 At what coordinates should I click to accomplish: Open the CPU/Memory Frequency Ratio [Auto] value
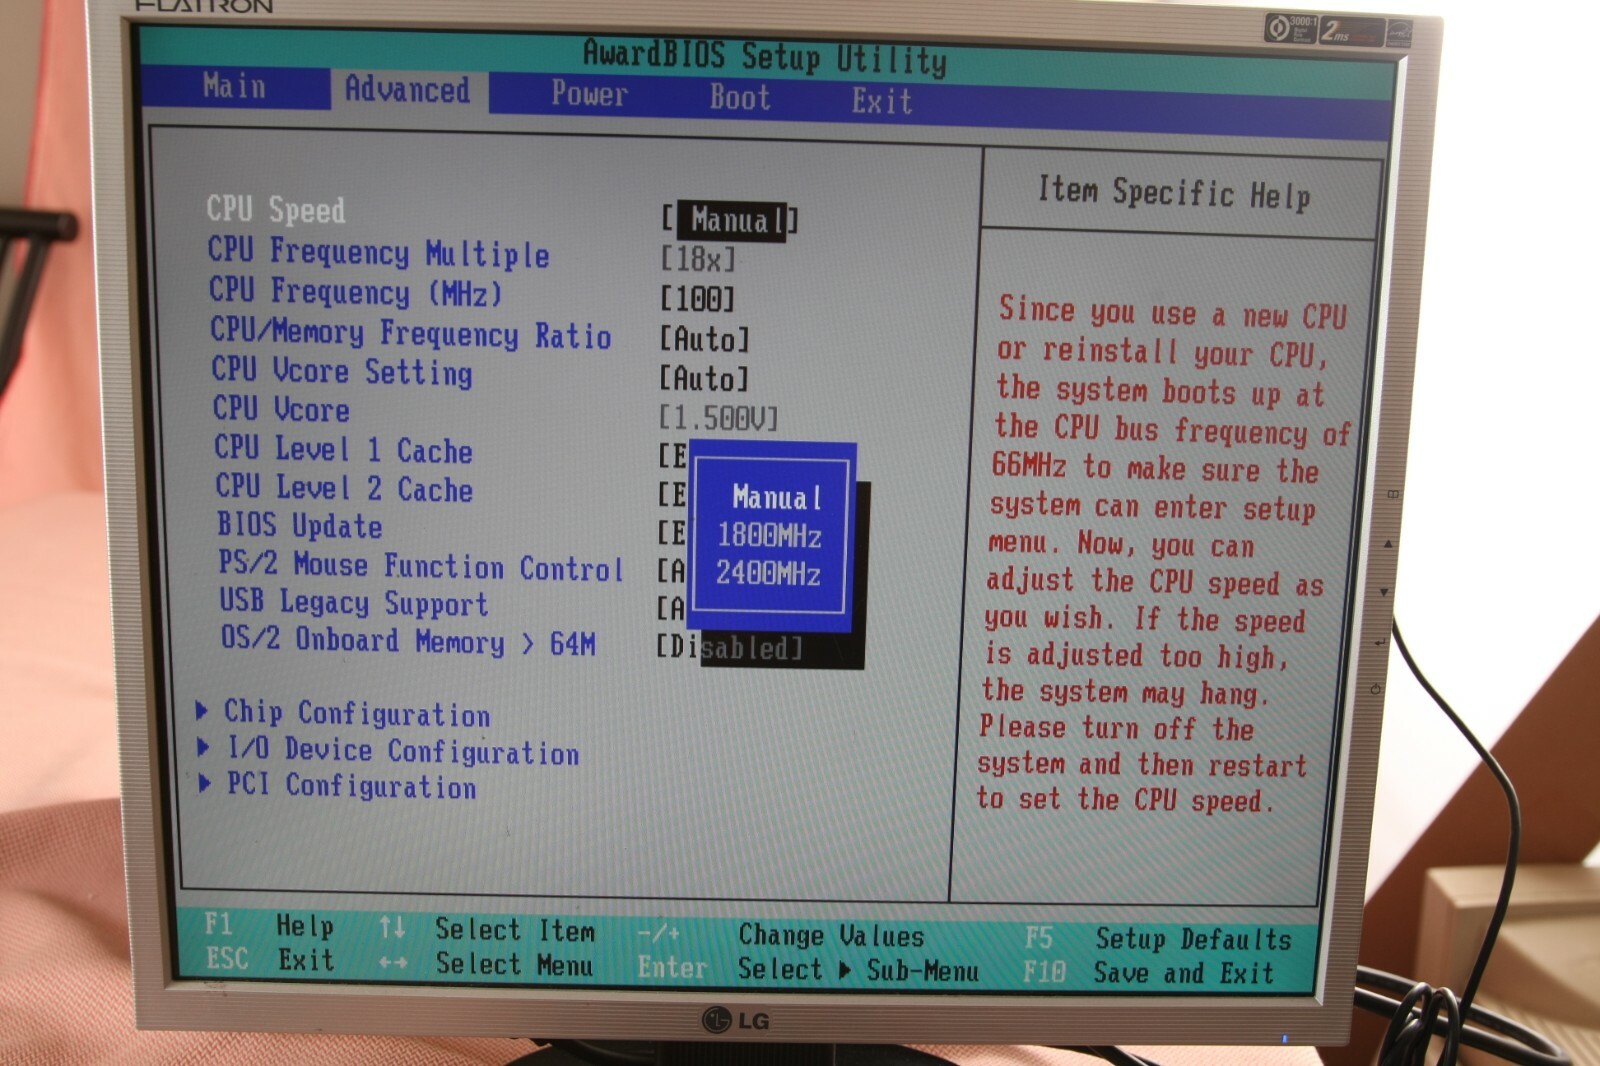pyautogui.click(x=704, y=339)
